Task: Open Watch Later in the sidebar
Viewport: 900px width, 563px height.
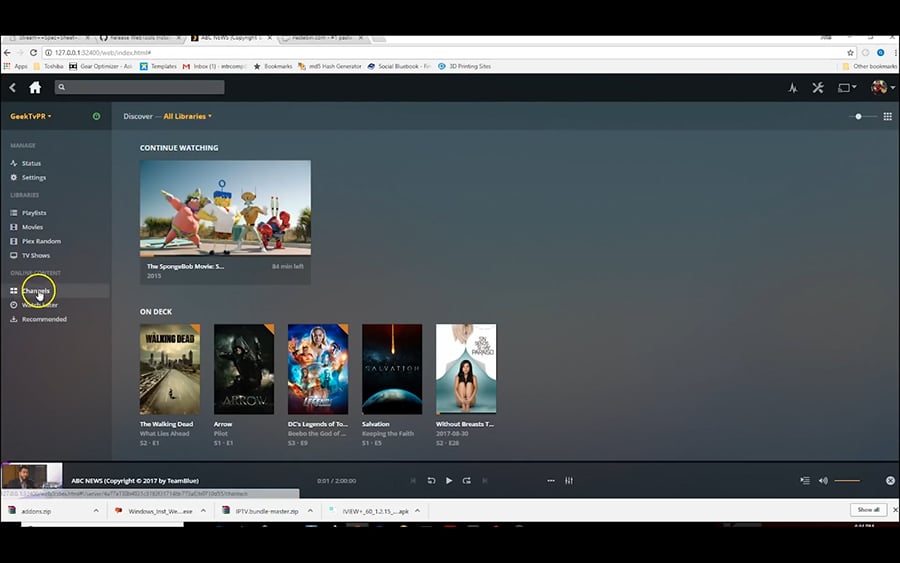Action: point(40,305)
